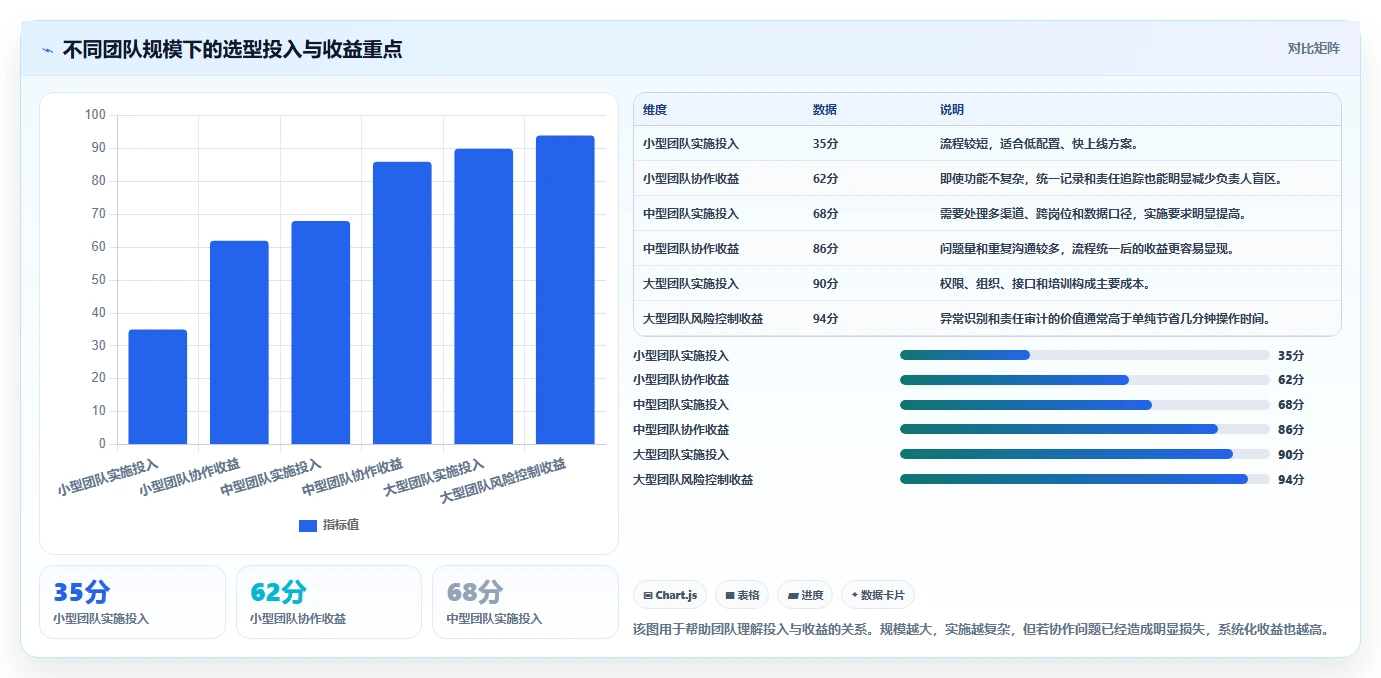
Task: Select the 数据卡片 tag chip
Action: 878,595
